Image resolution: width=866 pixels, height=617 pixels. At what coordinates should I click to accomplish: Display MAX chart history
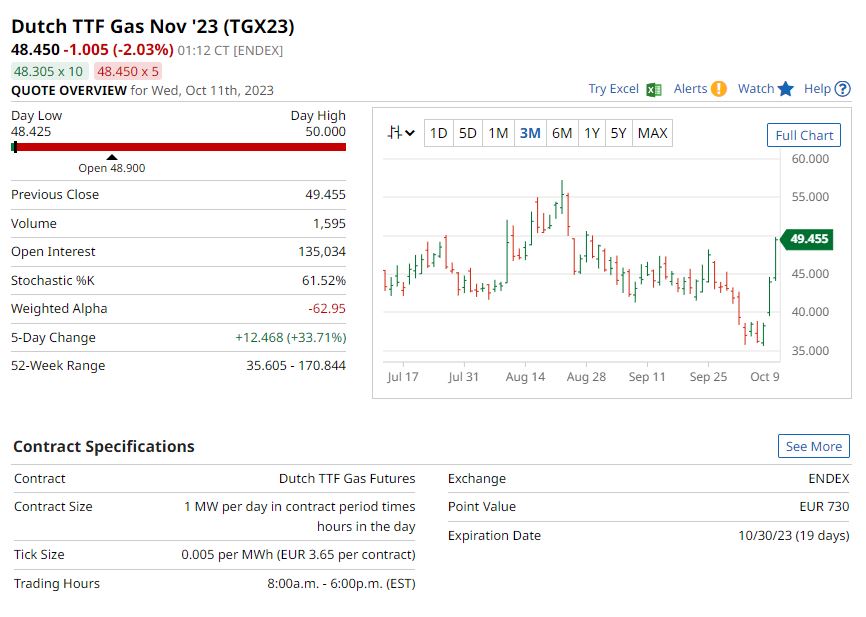click(x=652, y=133)
